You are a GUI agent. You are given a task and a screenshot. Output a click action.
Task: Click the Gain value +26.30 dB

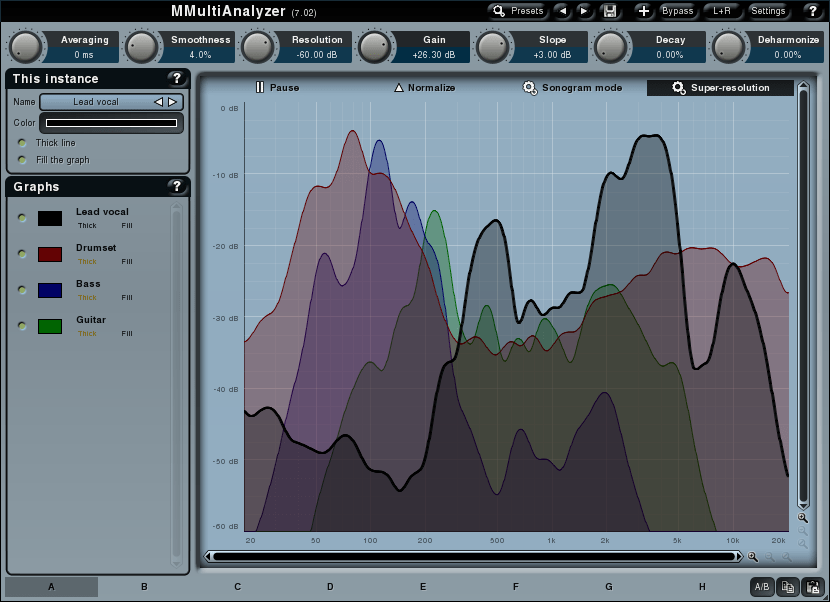click(434, 55)
